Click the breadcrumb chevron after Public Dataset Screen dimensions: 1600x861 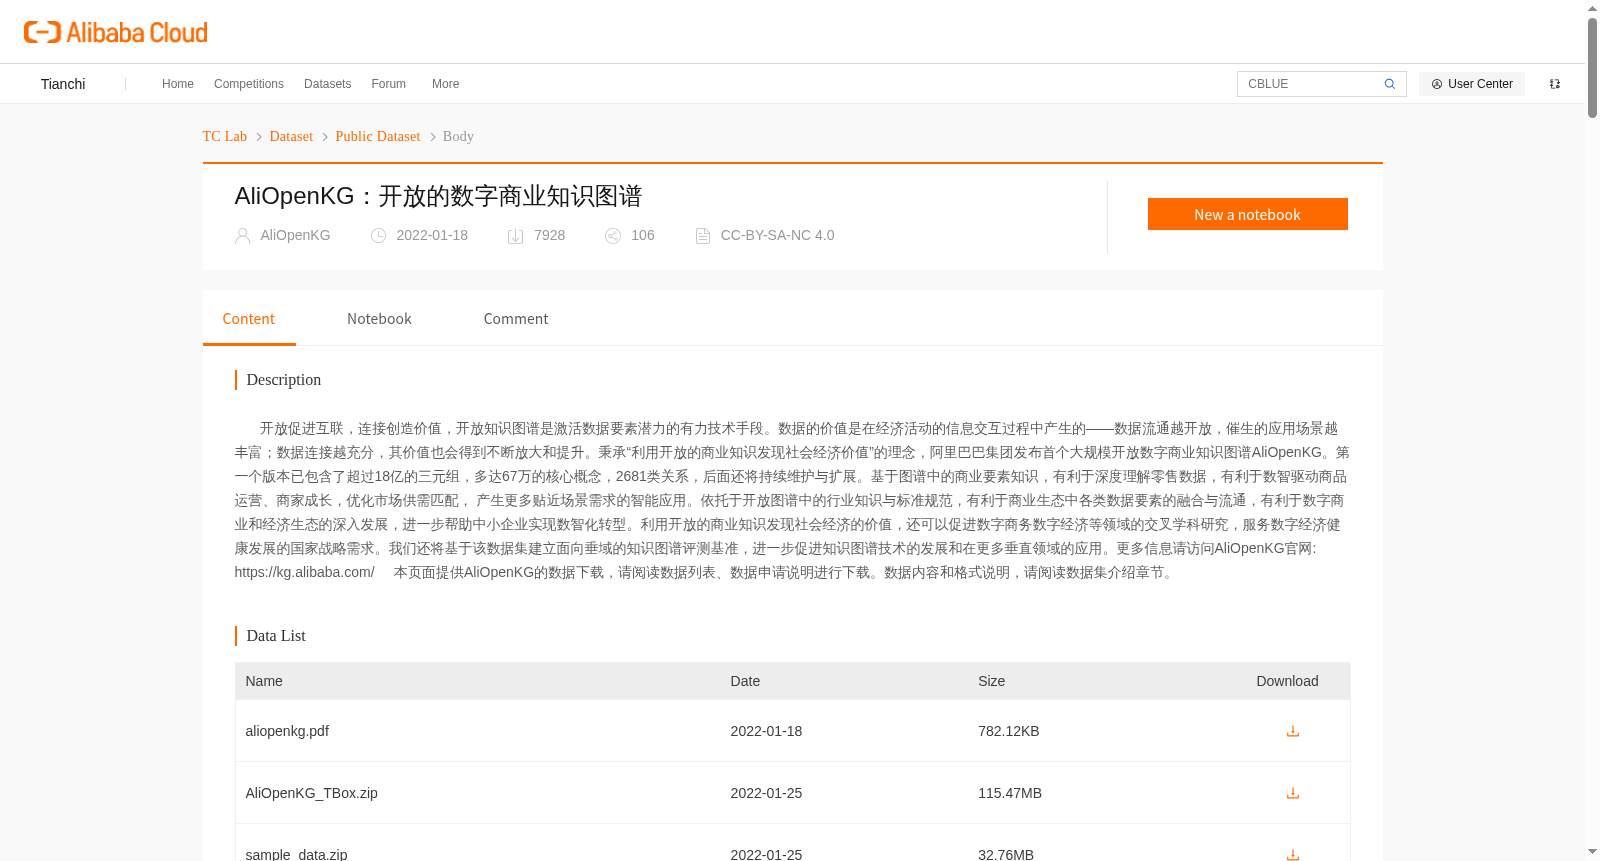(x=432, y=137)
